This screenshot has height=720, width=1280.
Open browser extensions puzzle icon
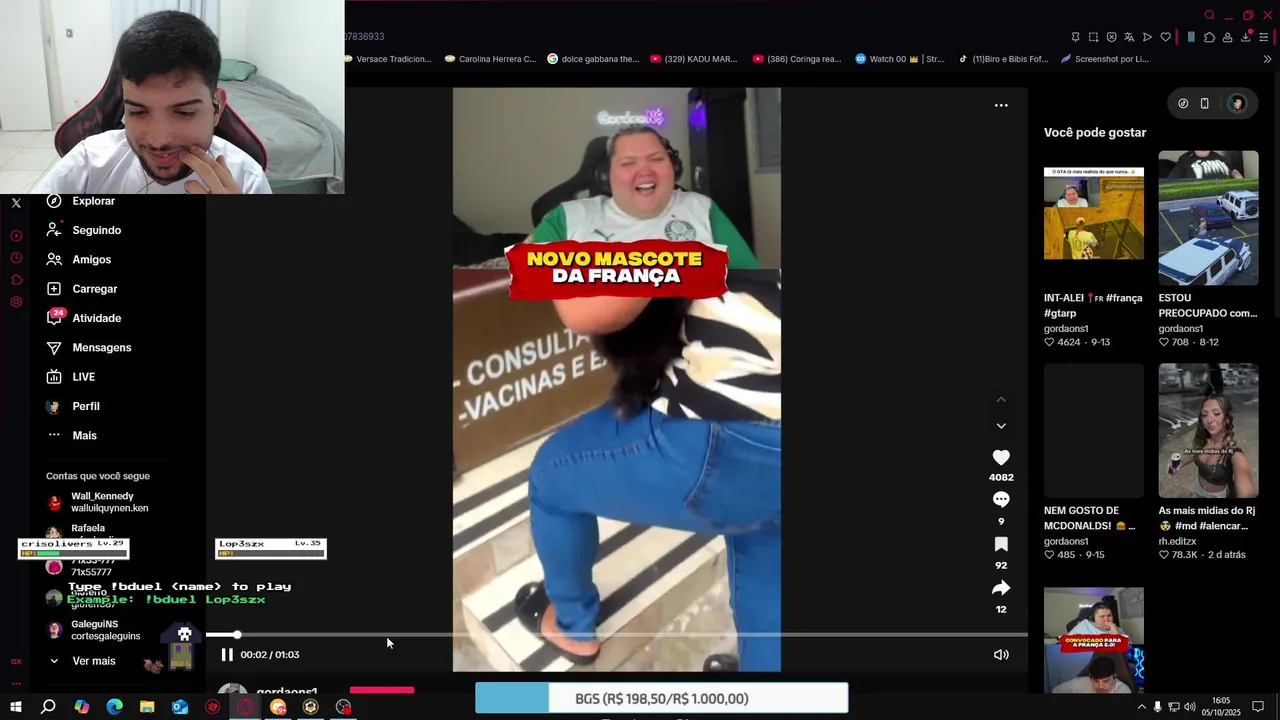[x=1209, y=37]
